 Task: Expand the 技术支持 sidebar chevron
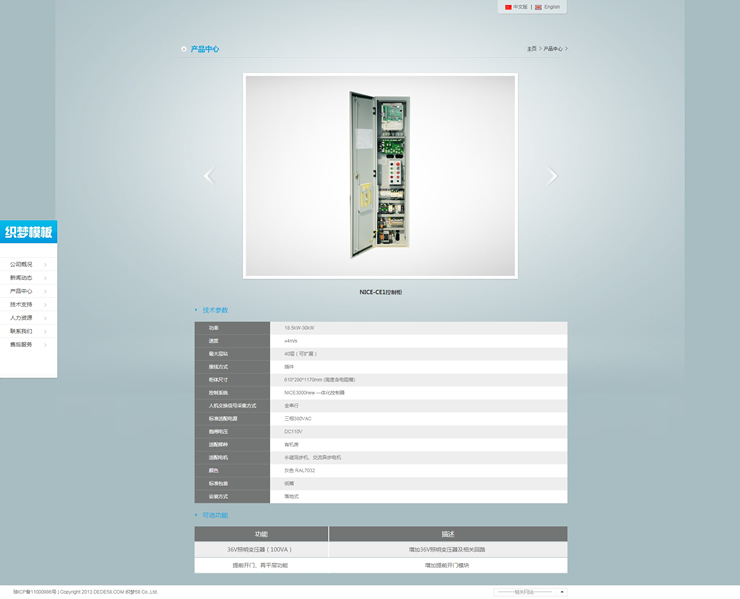(45, 305)
